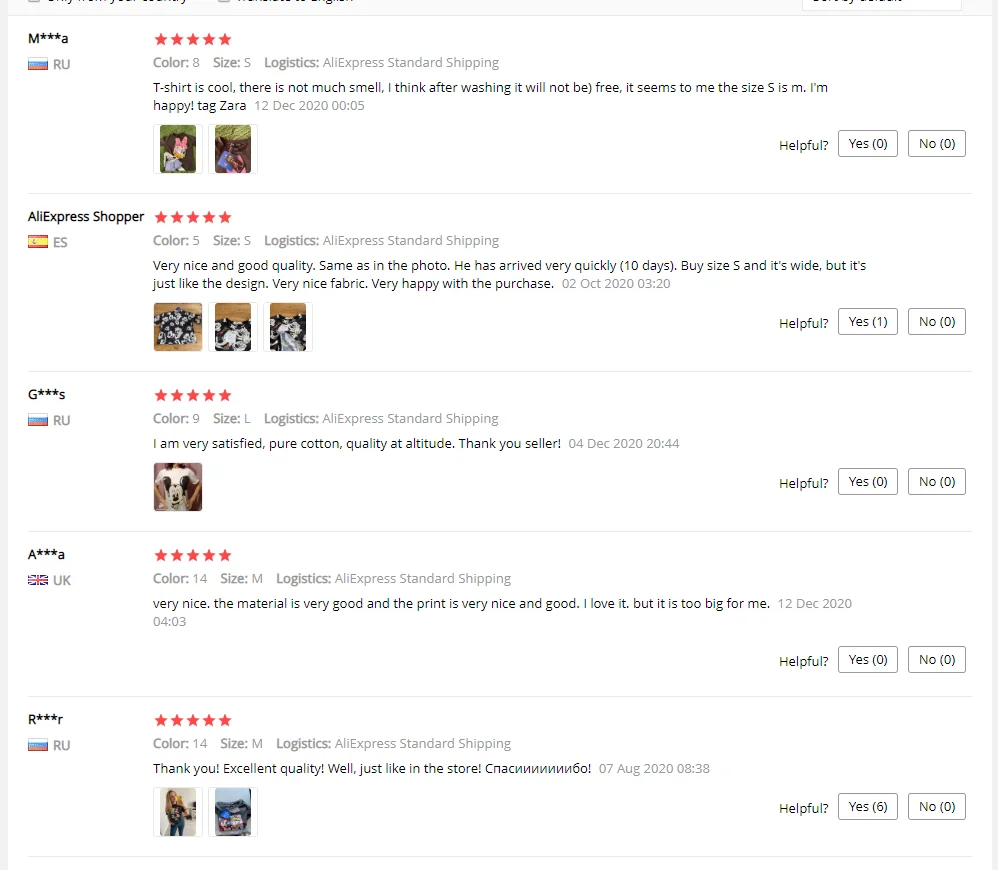Screen dimensions: 998x870
Task: Vote No on A***a's UK review
Action: [x=937, y=660]
